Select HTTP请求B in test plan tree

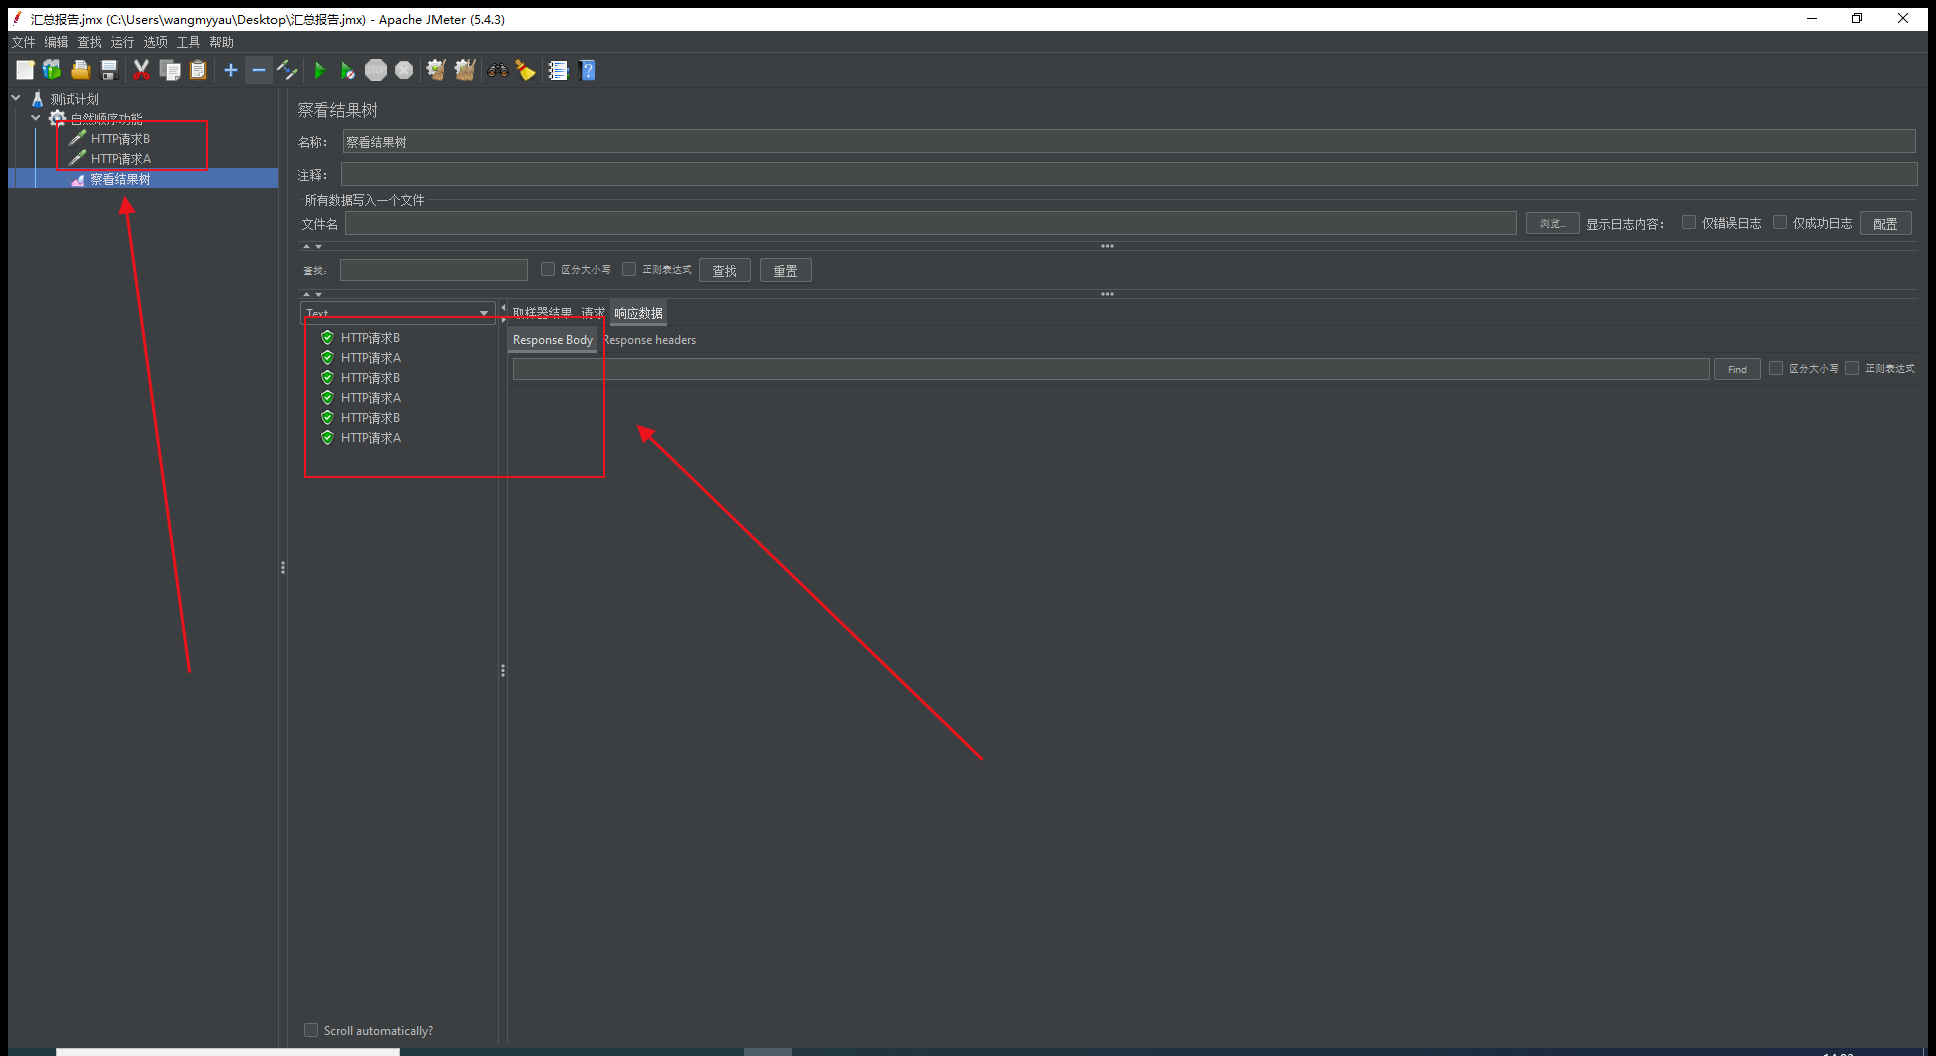tap(120, 139)
